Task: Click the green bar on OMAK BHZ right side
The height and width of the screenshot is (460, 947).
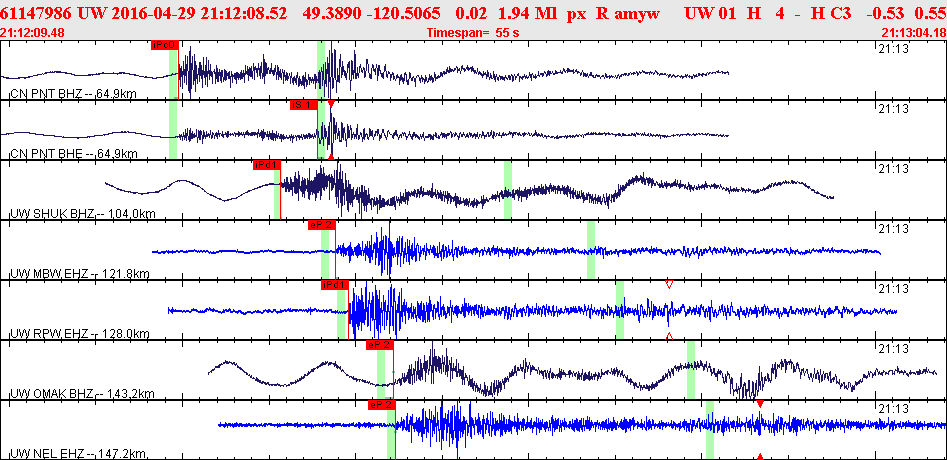Action: pyautogui.click(x=690, y=369)
